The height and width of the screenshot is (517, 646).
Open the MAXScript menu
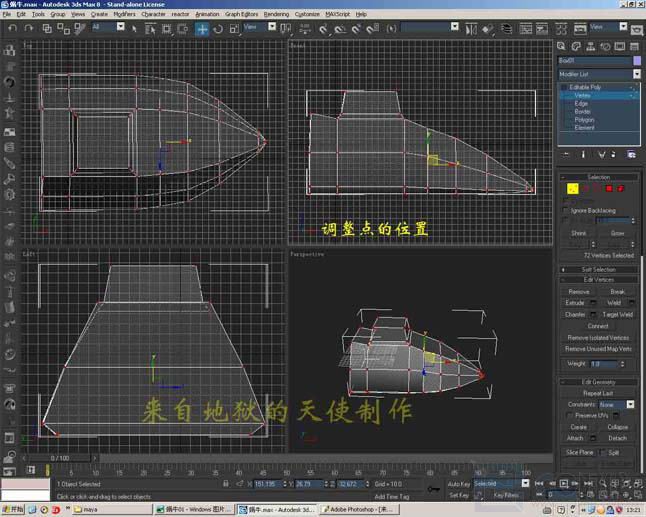337,14
